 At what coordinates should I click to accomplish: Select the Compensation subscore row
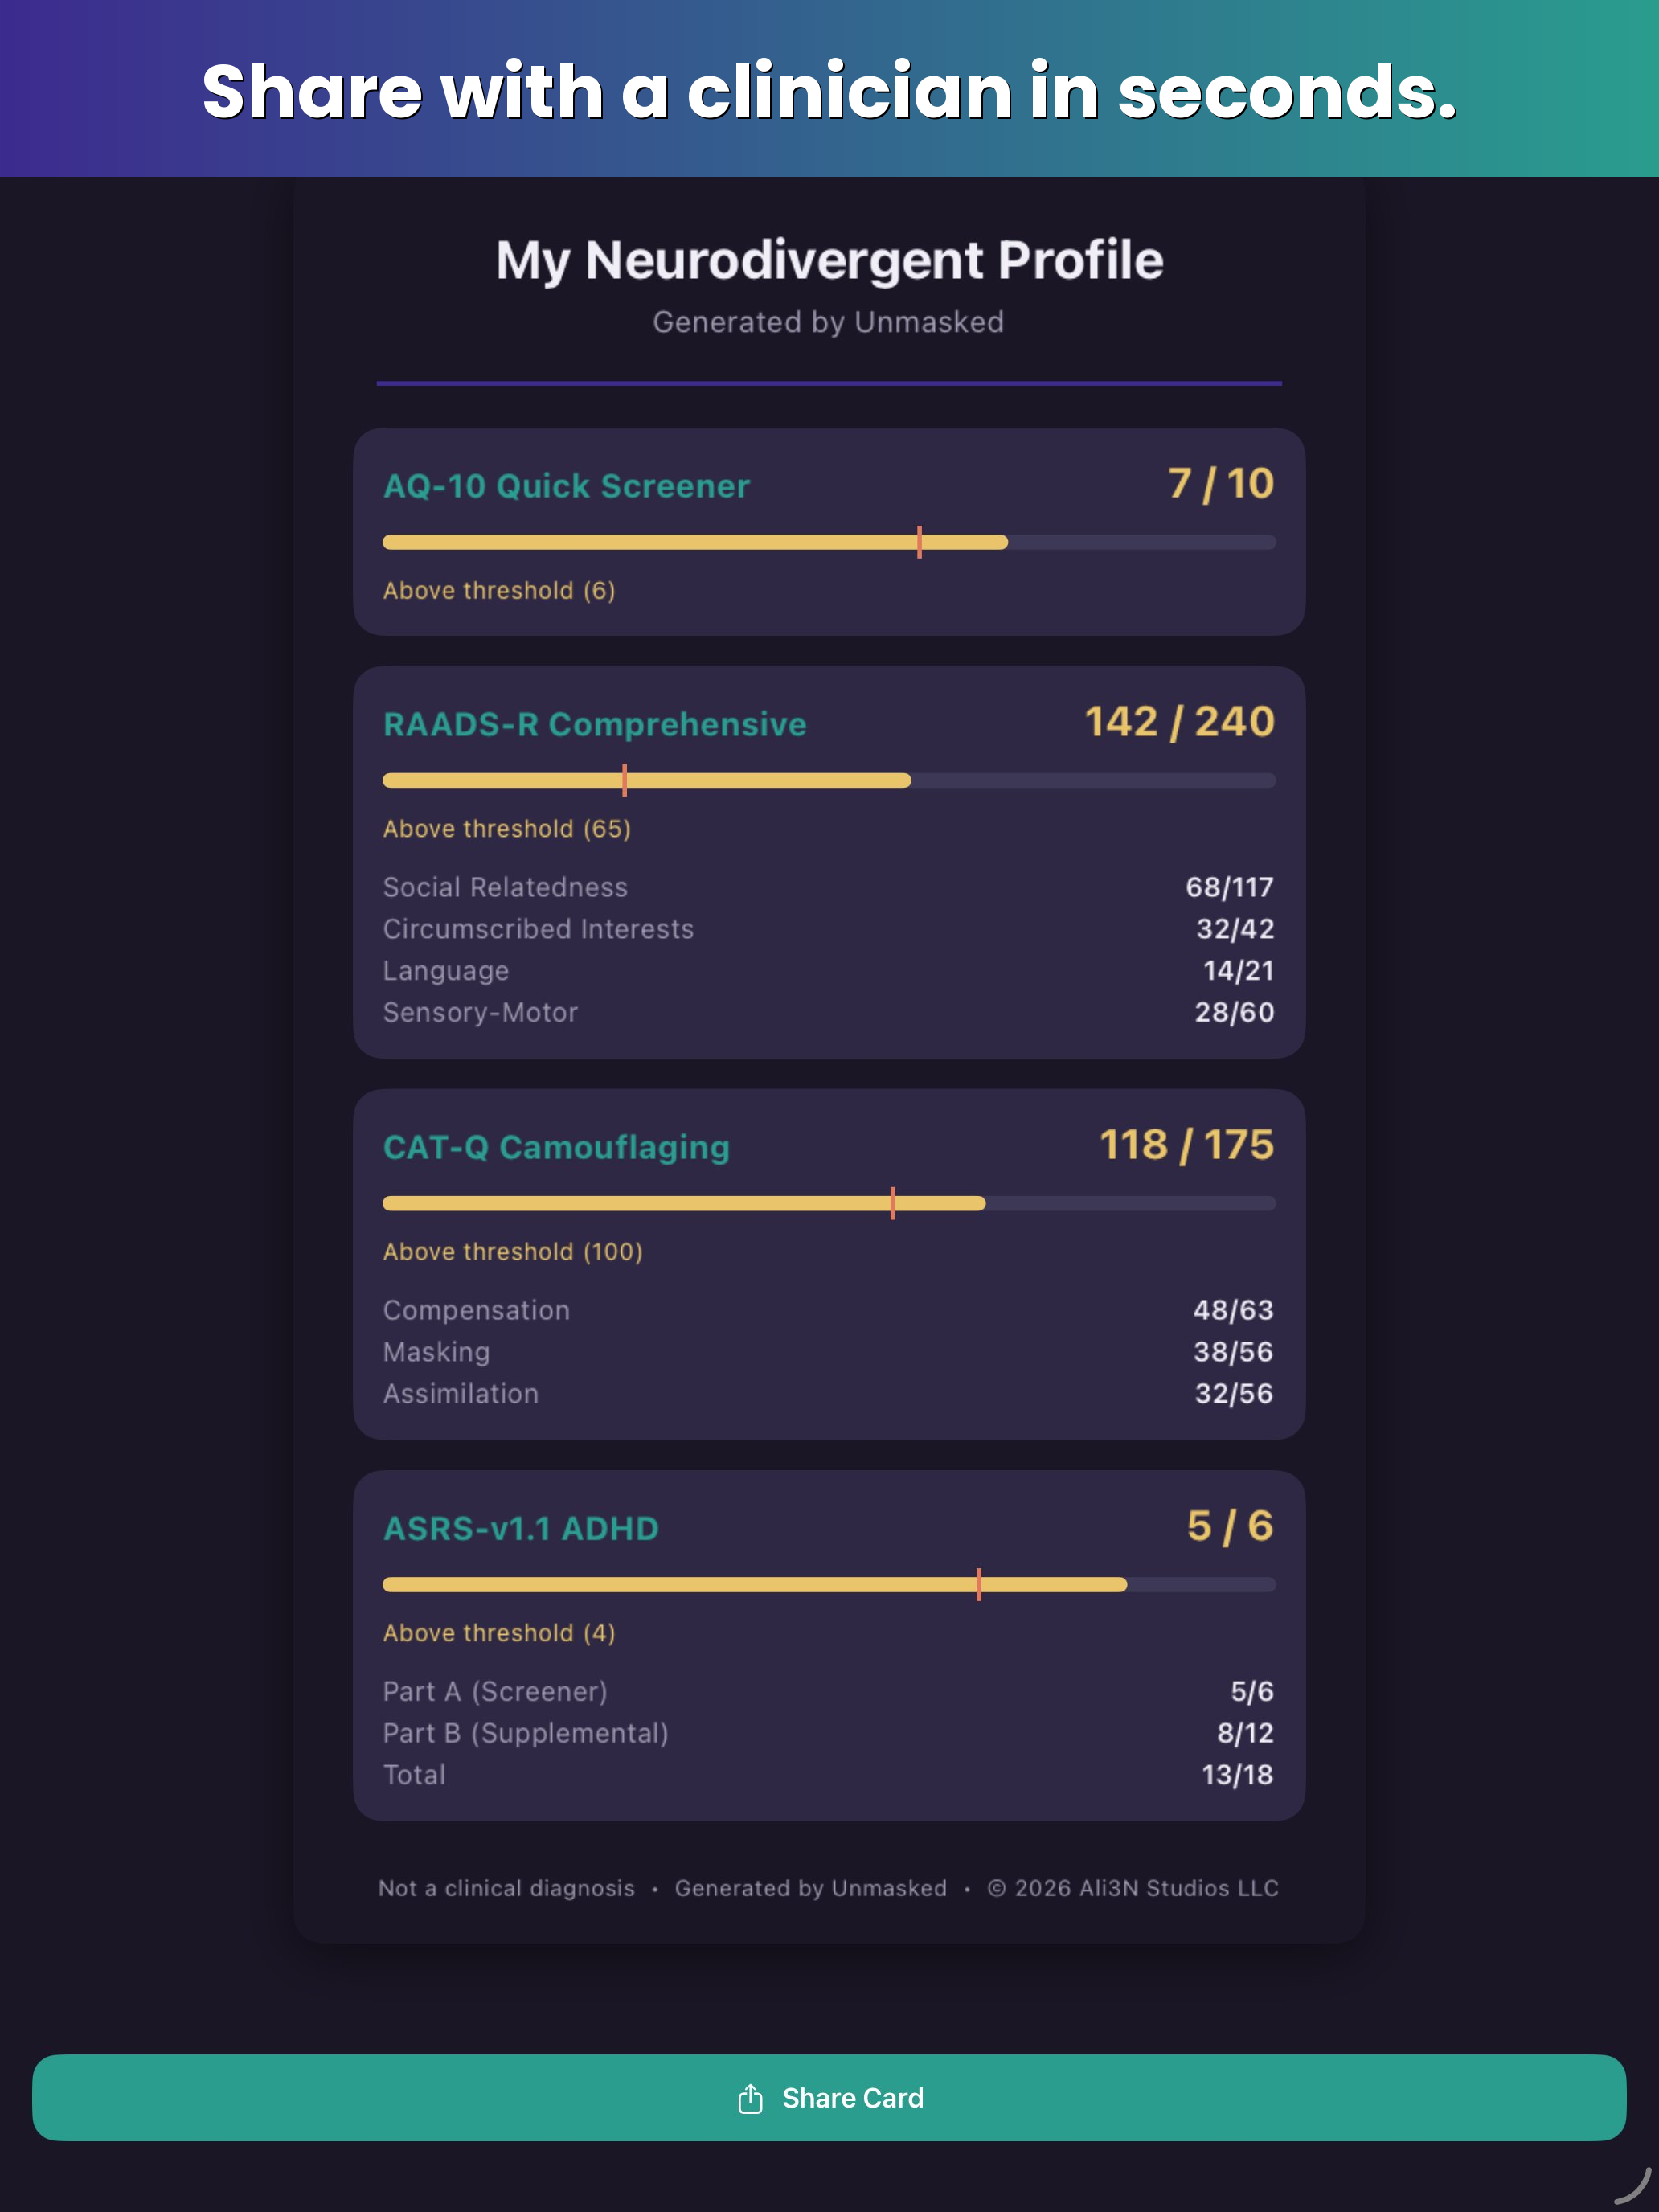click(x=829, y=1310)
